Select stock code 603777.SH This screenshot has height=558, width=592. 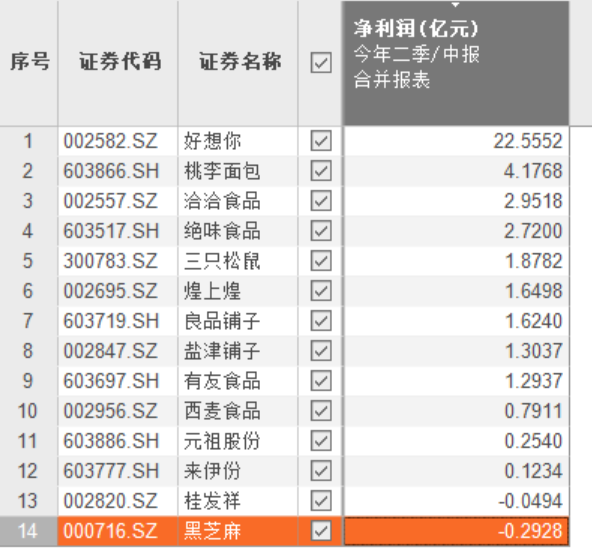click(x=111, y=471)
